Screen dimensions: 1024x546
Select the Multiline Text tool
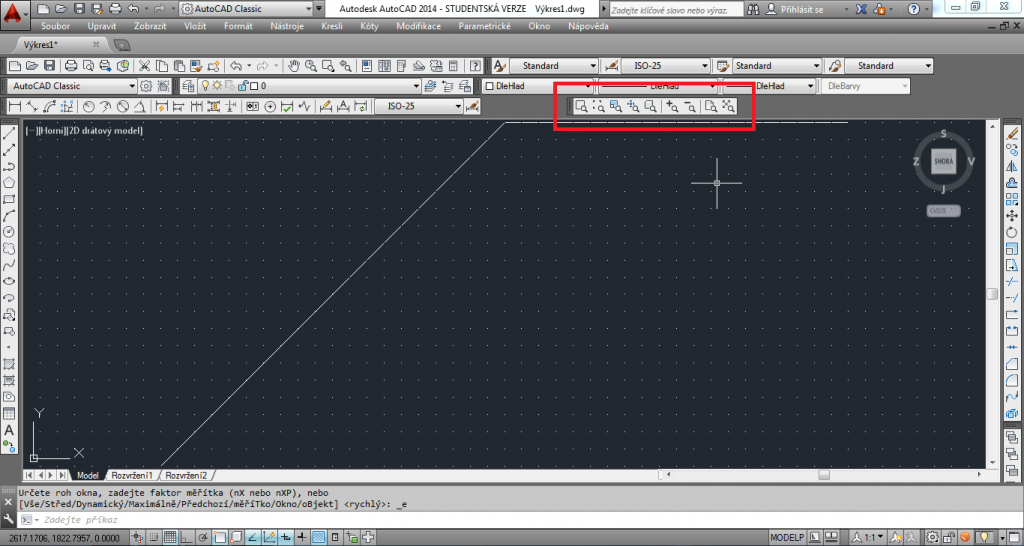pyautogui.click(x=9, y=430)
